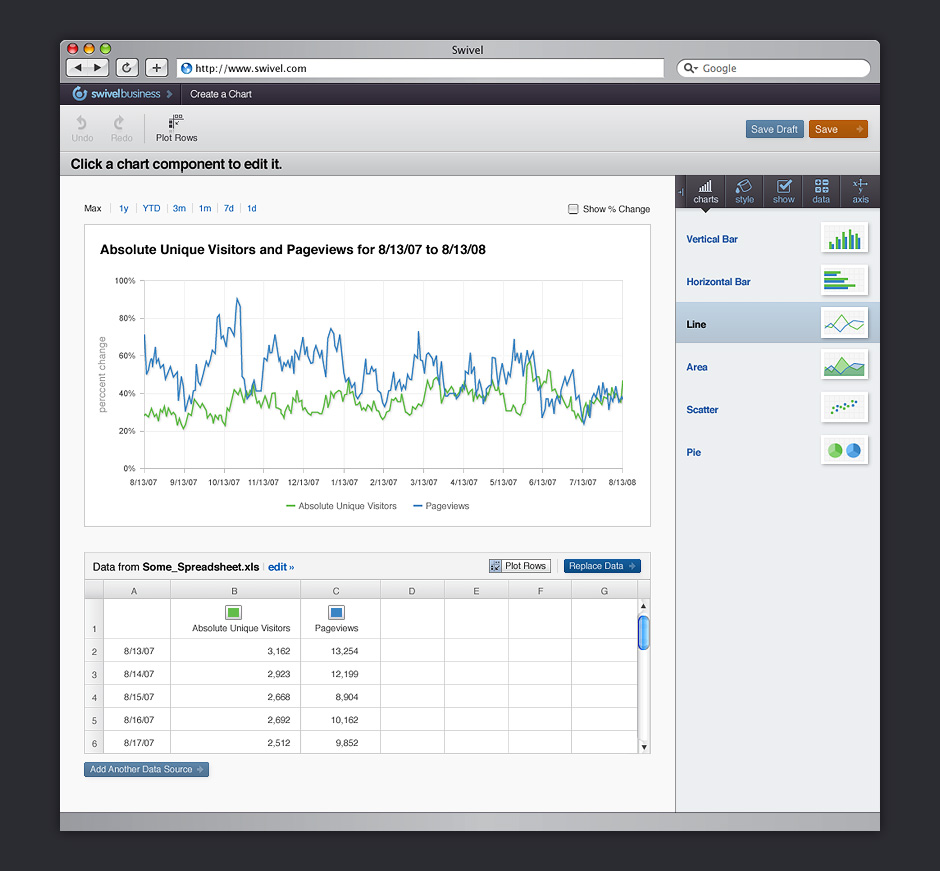Click the Plot Rows toolbar icon
Image resolution: width=940 pixels, height=871 pixels.
(x=177, y=123)
